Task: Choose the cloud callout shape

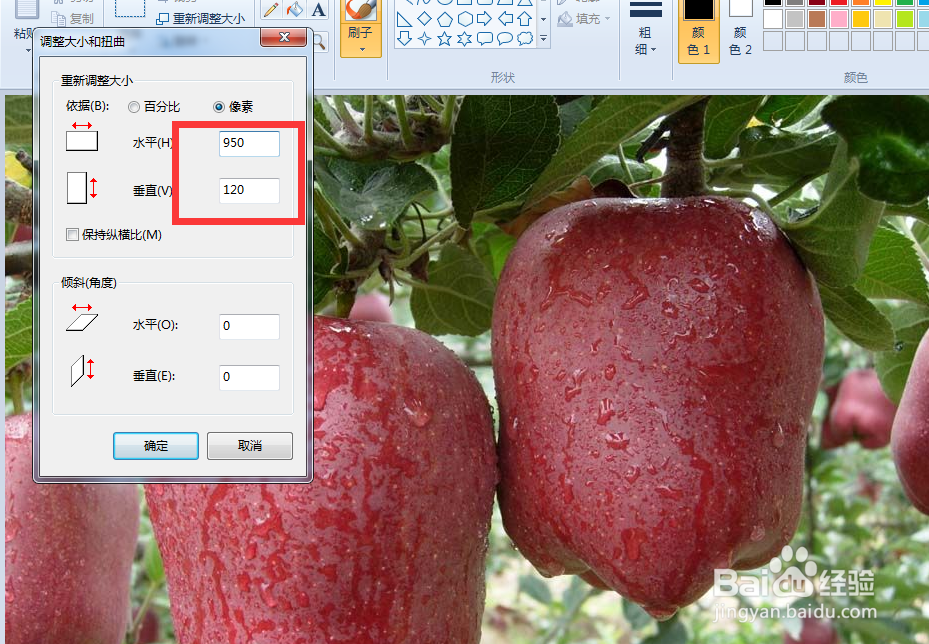Action: pyautogui.click(x=525, y=39)
